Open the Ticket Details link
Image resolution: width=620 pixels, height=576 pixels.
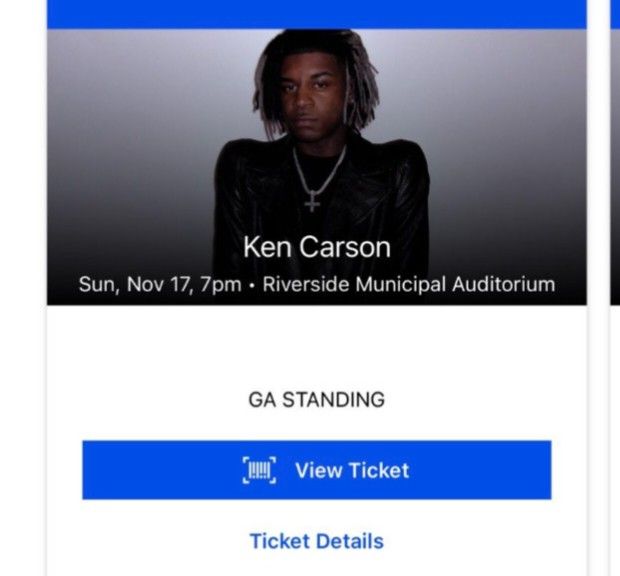316,541
